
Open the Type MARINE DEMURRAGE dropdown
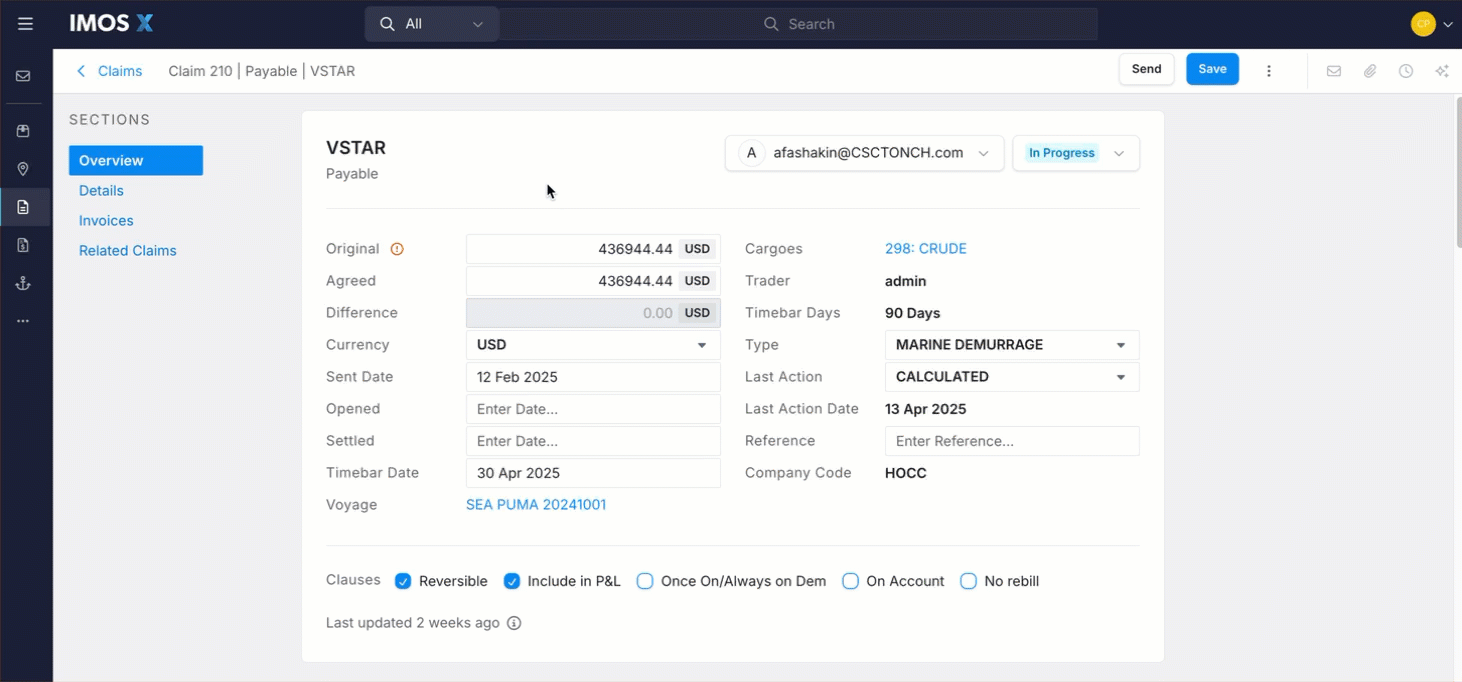pyautogui.click(x=1012, y=345)
